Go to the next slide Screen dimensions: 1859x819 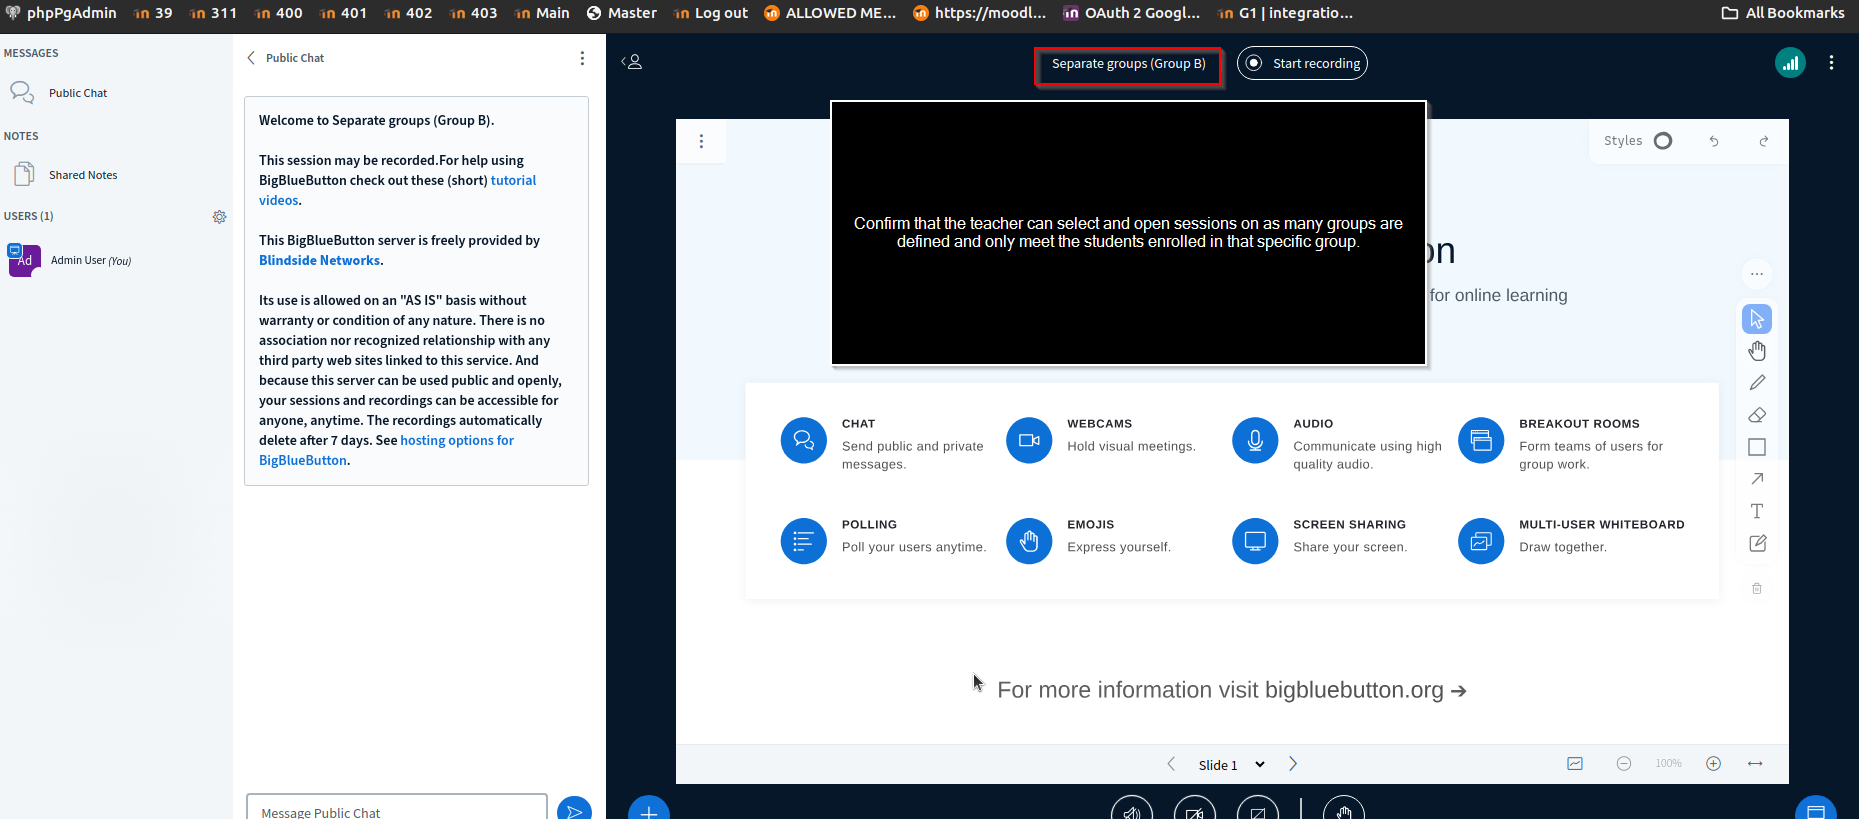1293,764
